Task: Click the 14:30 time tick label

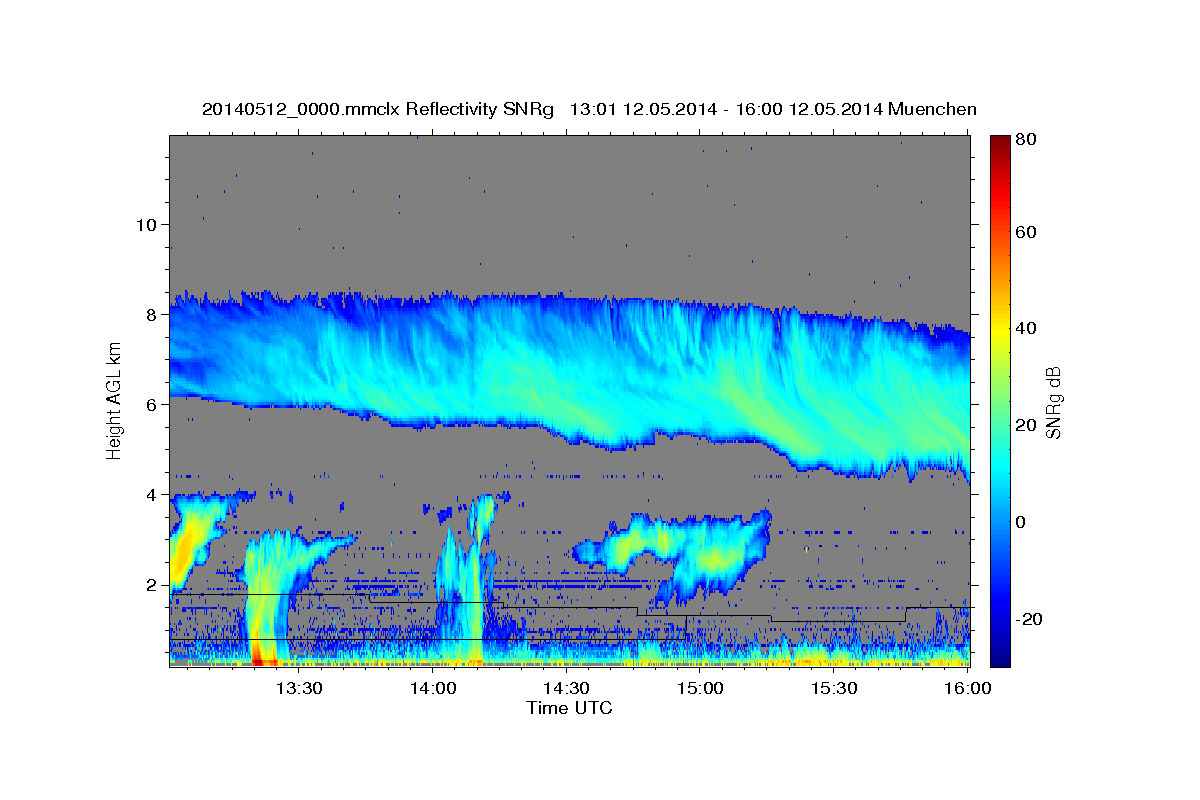Action: point(567,688)
